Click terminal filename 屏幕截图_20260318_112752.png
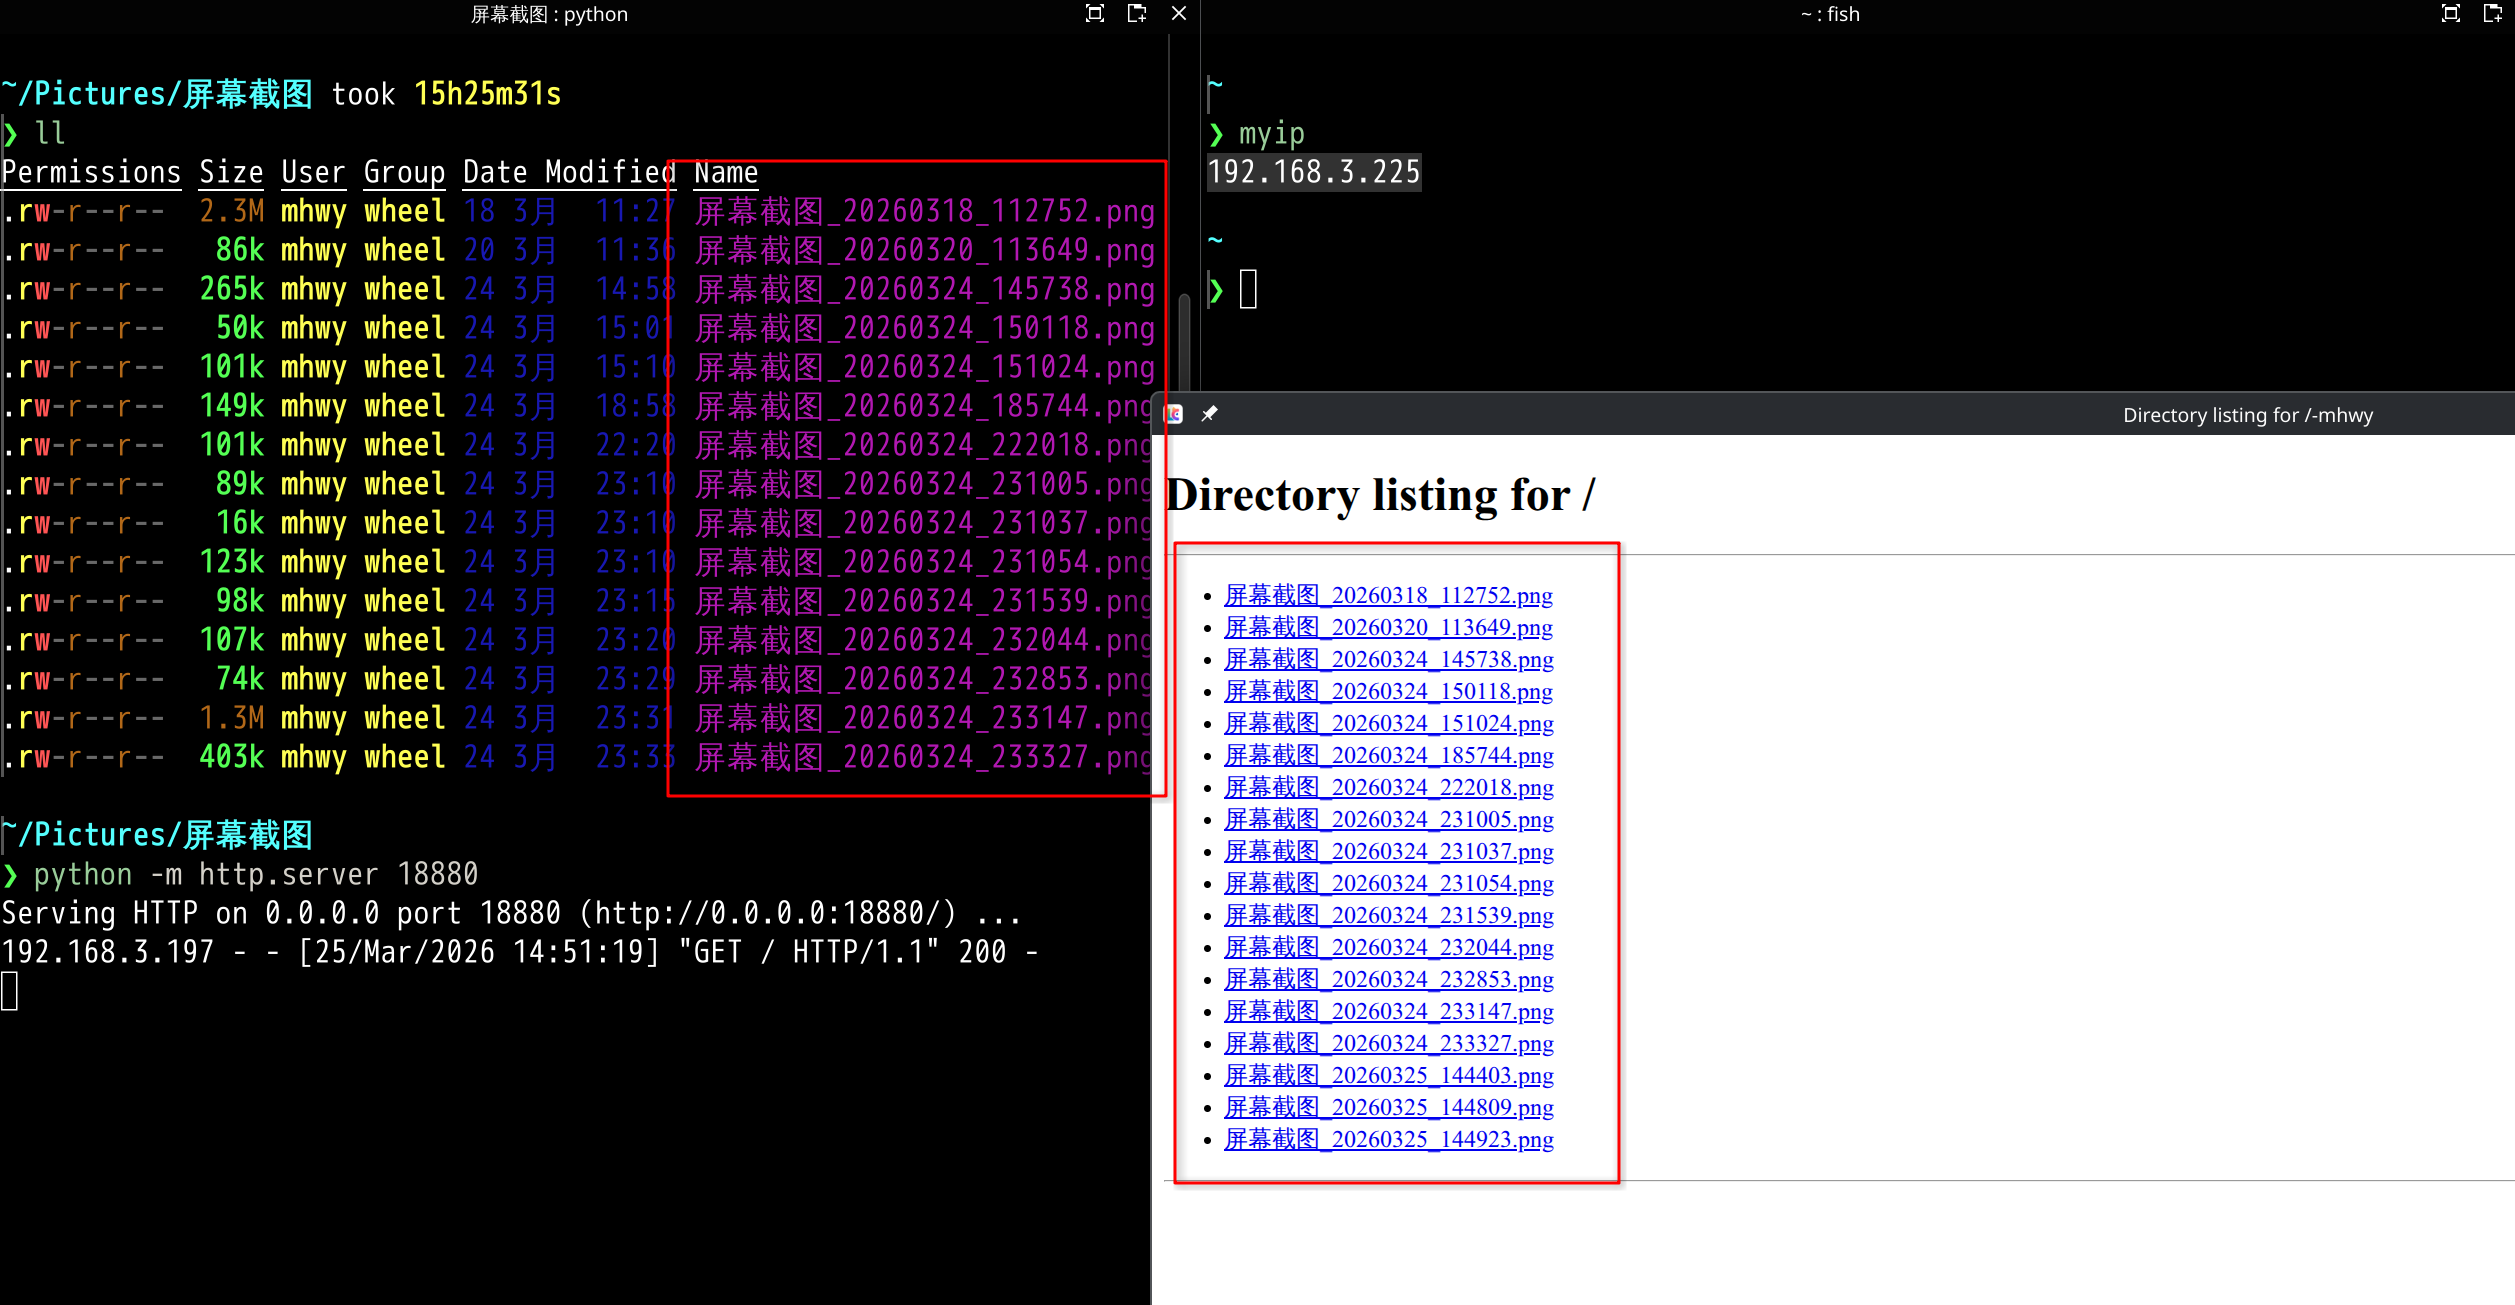 coord(925,212)
